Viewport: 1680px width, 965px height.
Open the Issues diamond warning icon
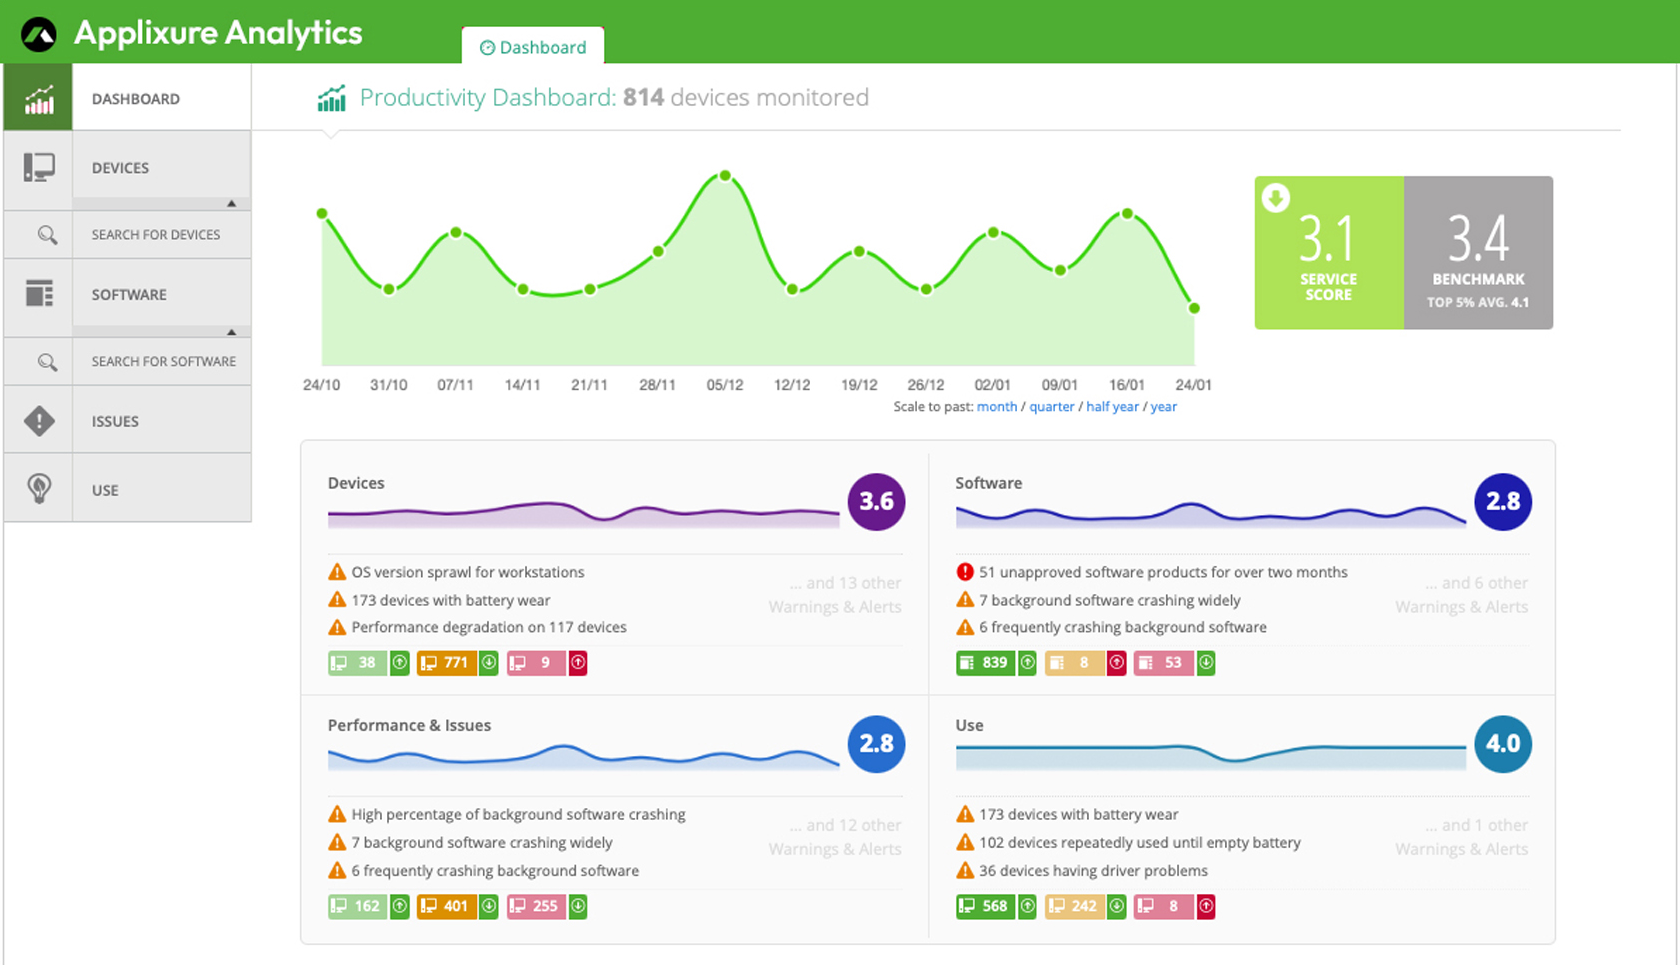pyautogui.click(x=39, y=421)
